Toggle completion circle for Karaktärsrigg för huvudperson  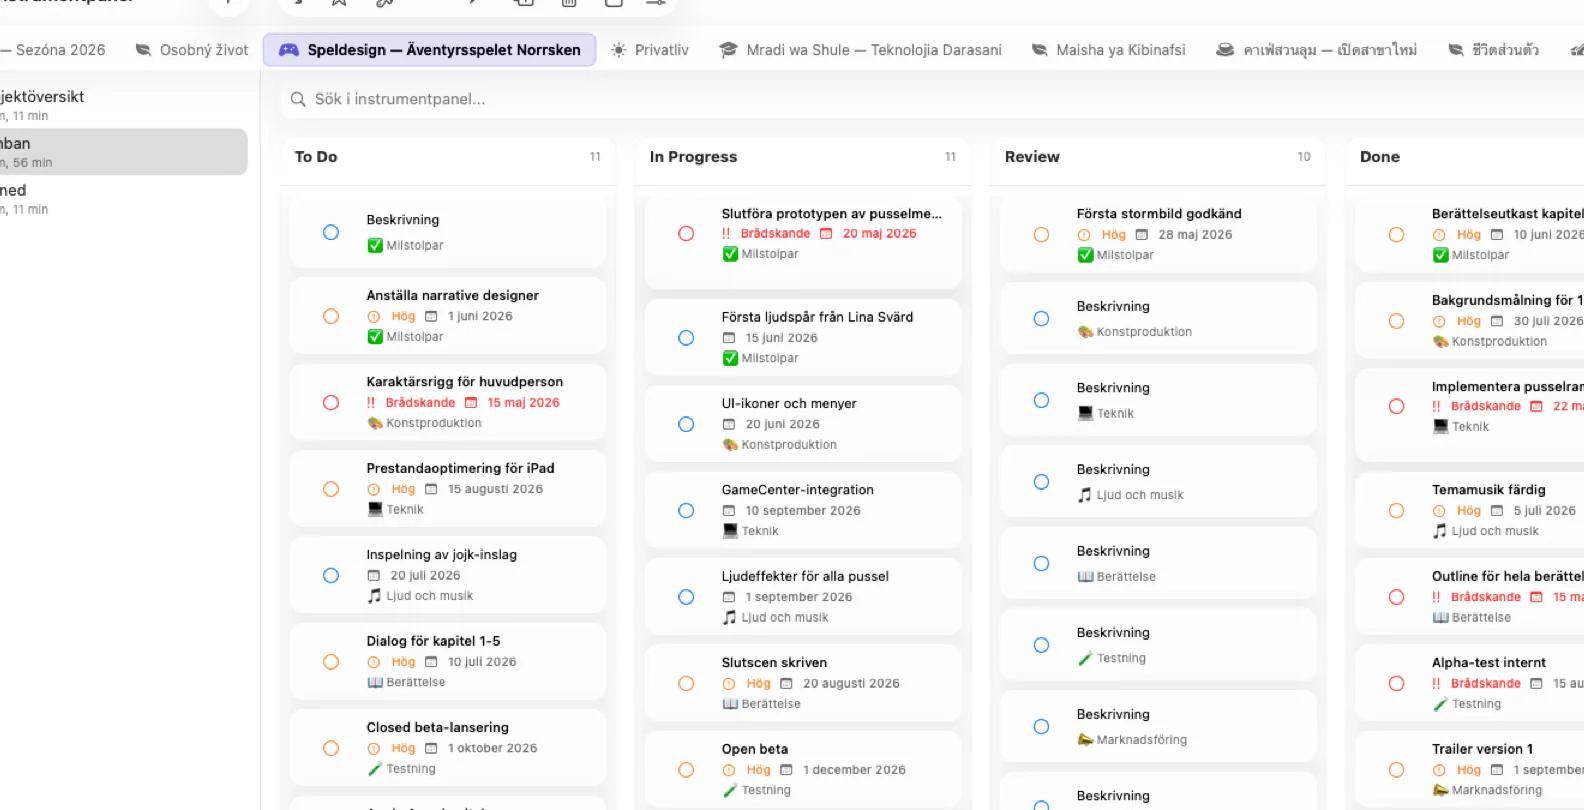331,402
